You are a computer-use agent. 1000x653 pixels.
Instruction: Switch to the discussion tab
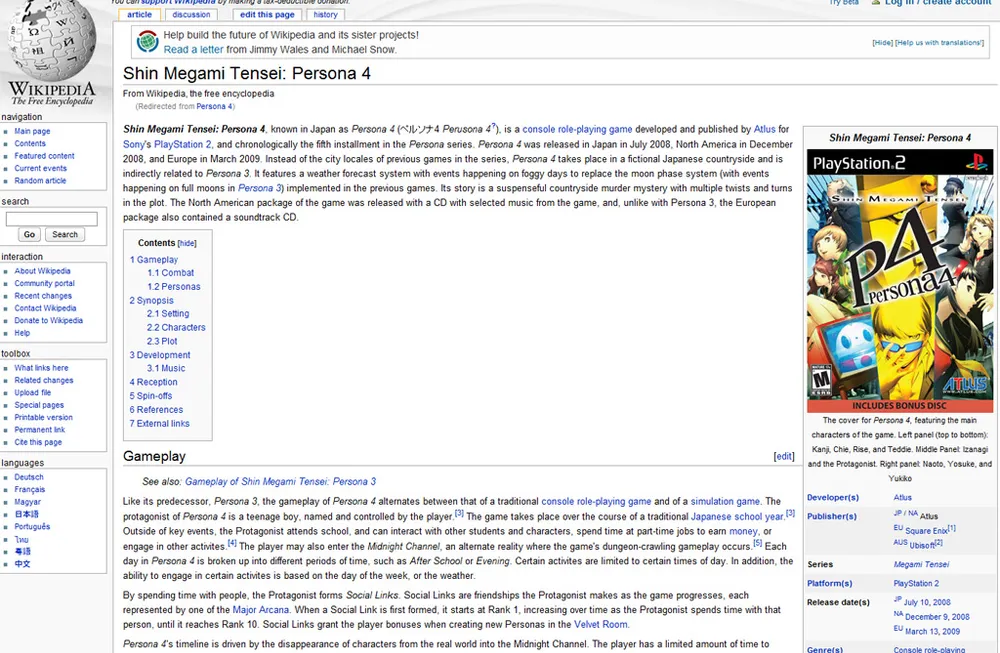(191, 15)
